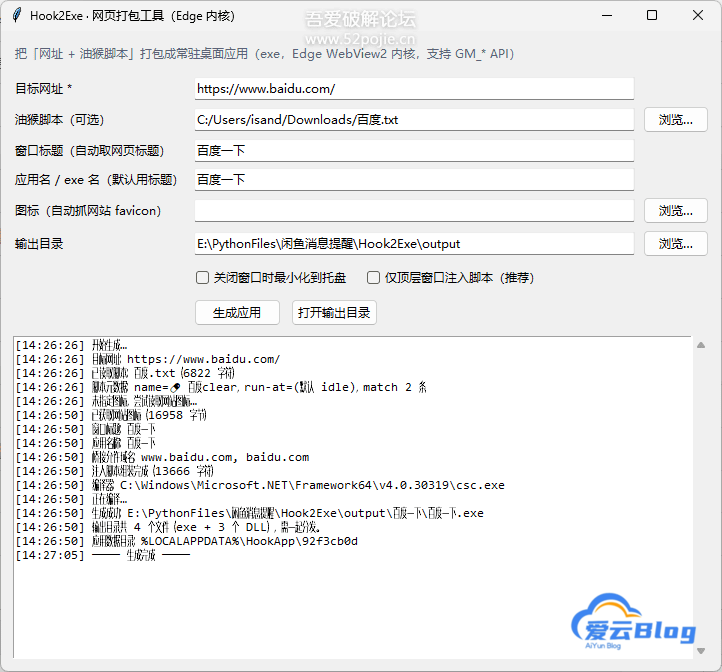Click the 14:27:05 生成完成 log line
722x672 pixels.
[x=103, y=555]
